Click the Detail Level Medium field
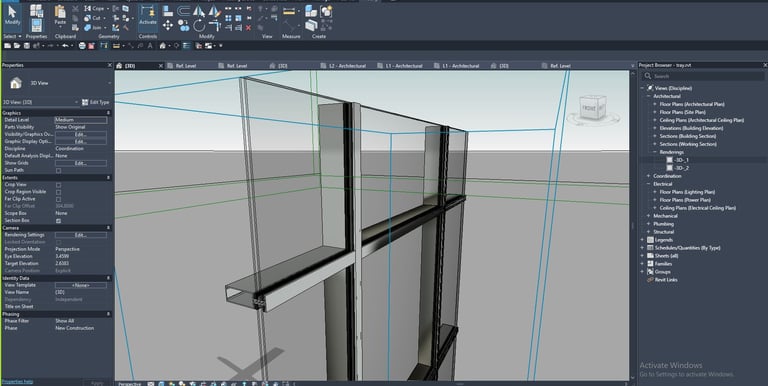 click(80, 120)
